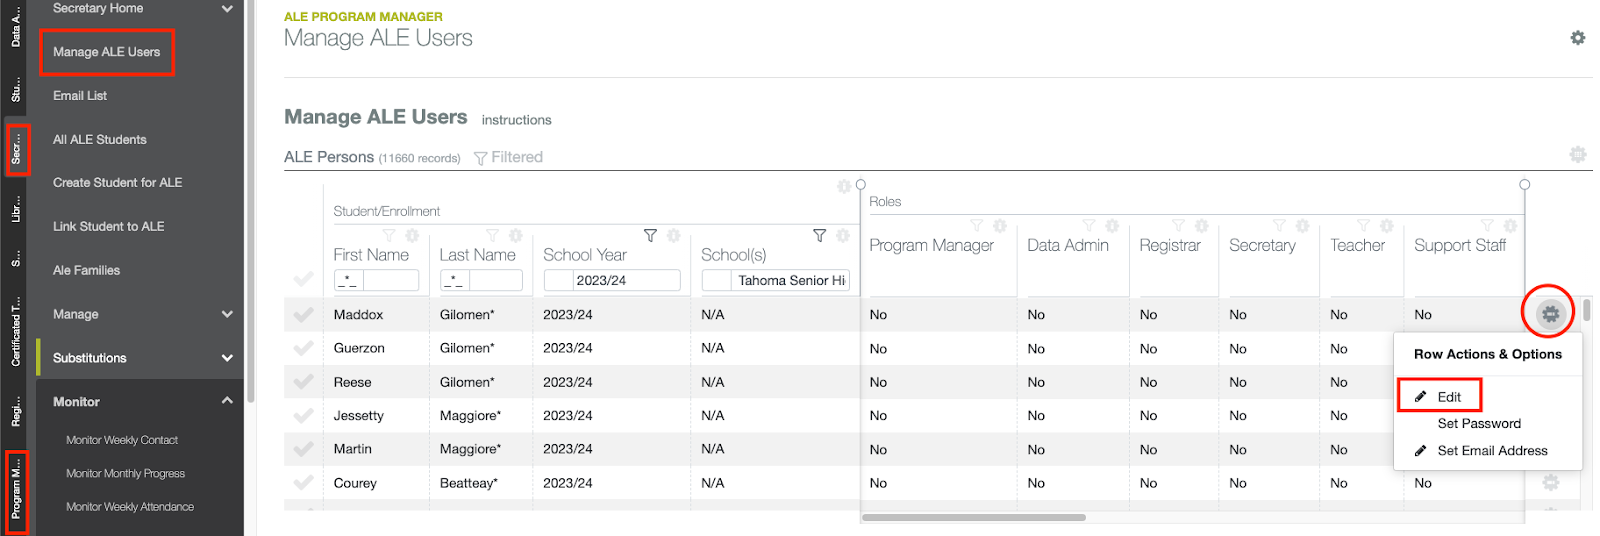1600x536 pixels.
Task: Select the checkmark for Maddox row
Action: (x=303, y=315)
